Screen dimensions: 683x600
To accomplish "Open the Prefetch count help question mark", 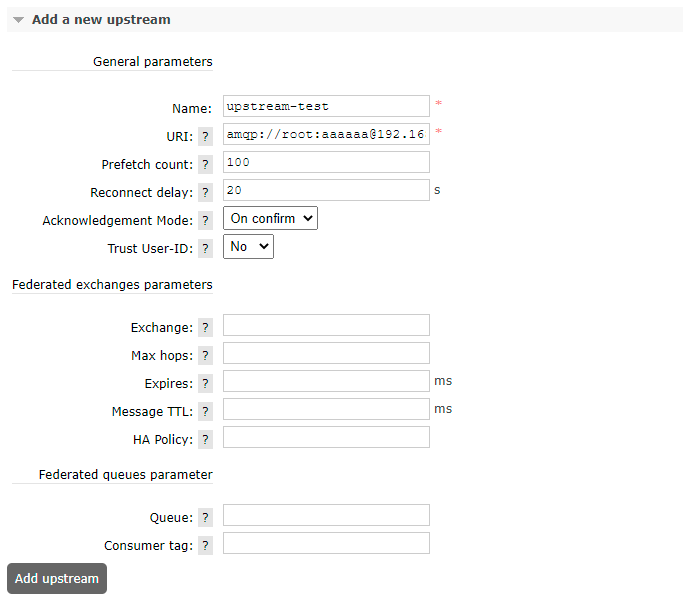I will (x=205, y=165).
